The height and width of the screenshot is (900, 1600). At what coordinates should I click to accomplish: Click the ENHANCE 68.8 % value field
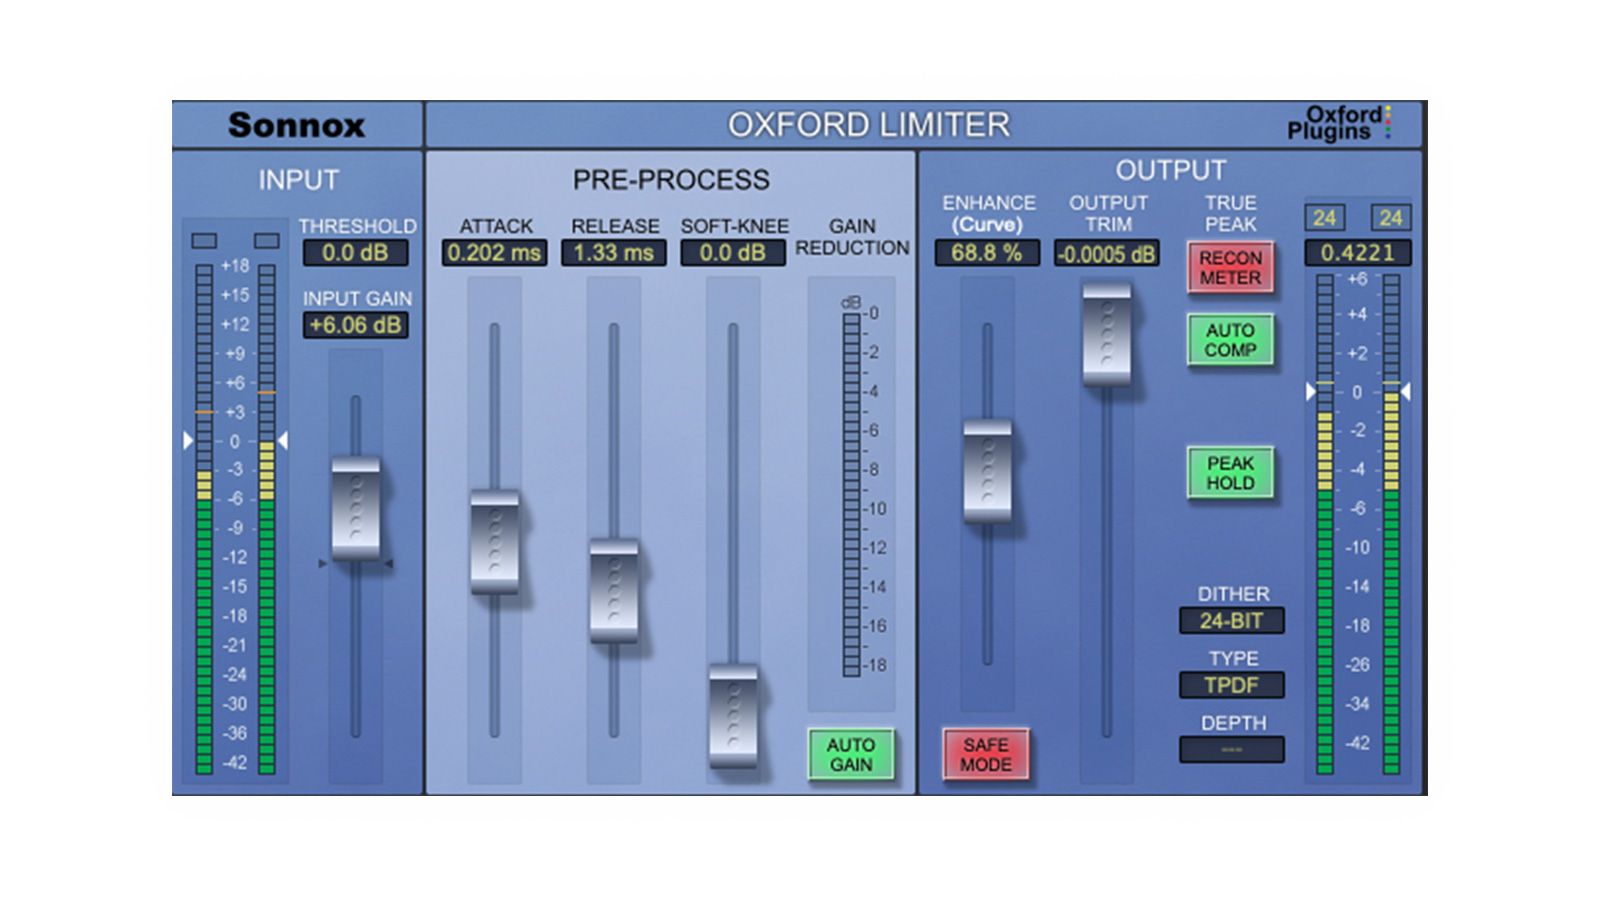pos(987,253)
